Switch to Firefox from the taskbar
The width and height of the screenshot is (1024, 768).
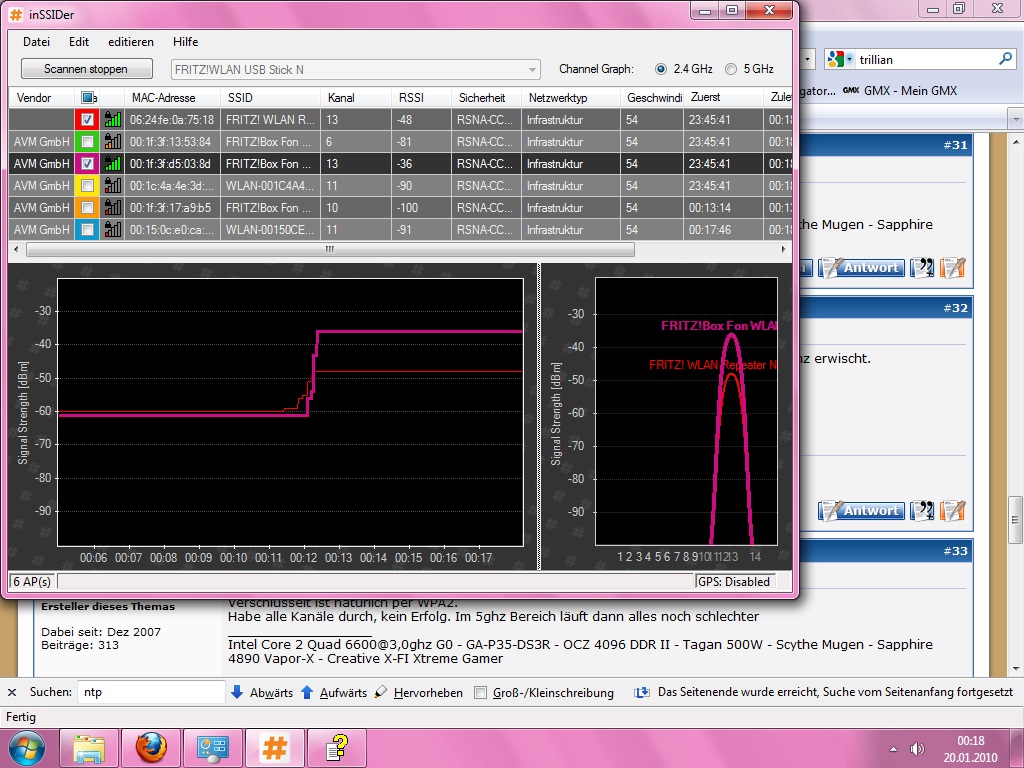point(151,748)
